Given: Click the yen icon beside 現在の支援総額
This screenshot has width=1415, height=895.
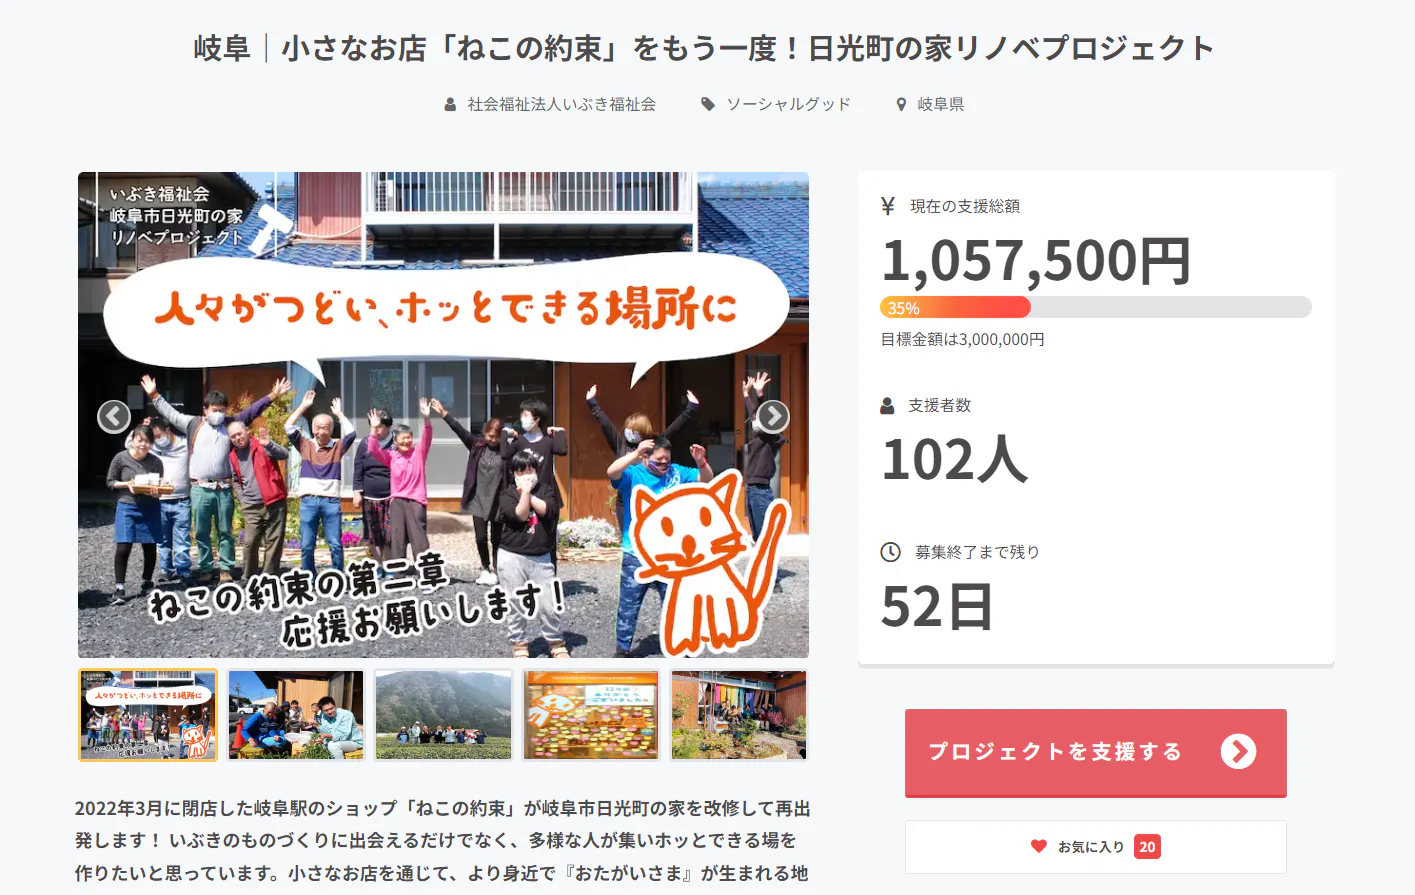Looking at the screenshot, I should [888, 206].
